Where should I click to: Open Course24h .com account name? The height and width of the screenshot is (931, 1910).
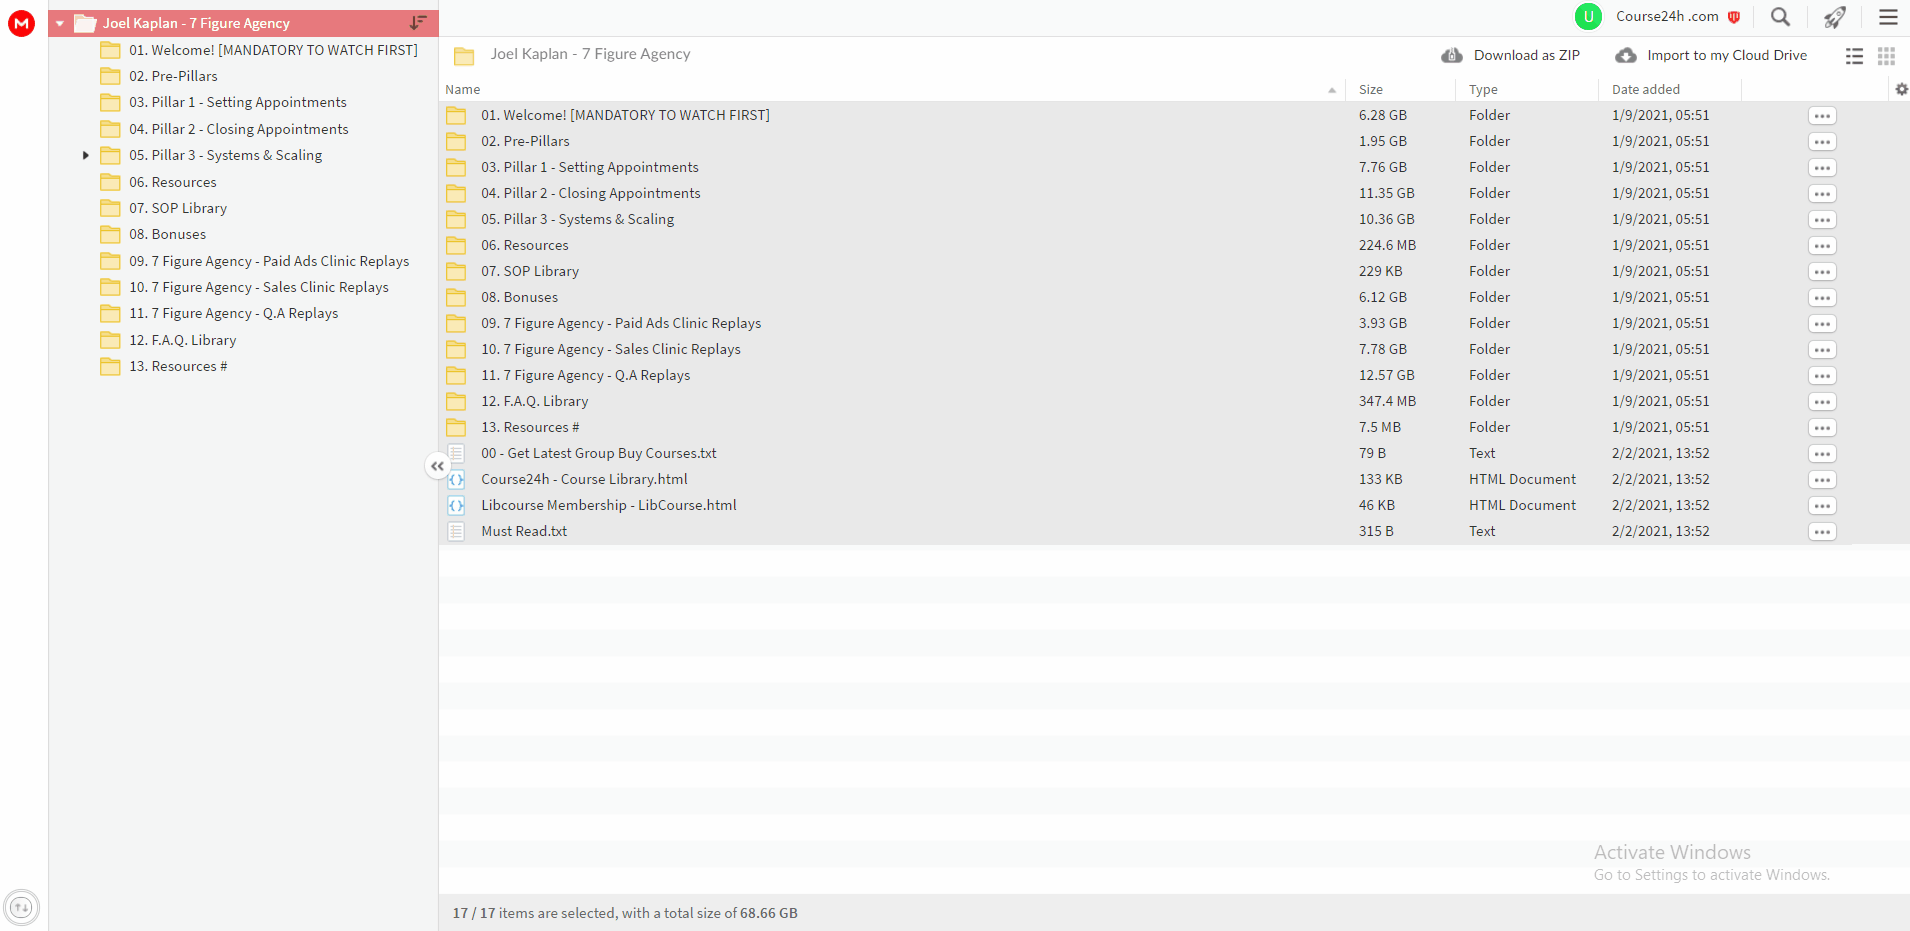pyautogui.click(x=1667, y=16)
